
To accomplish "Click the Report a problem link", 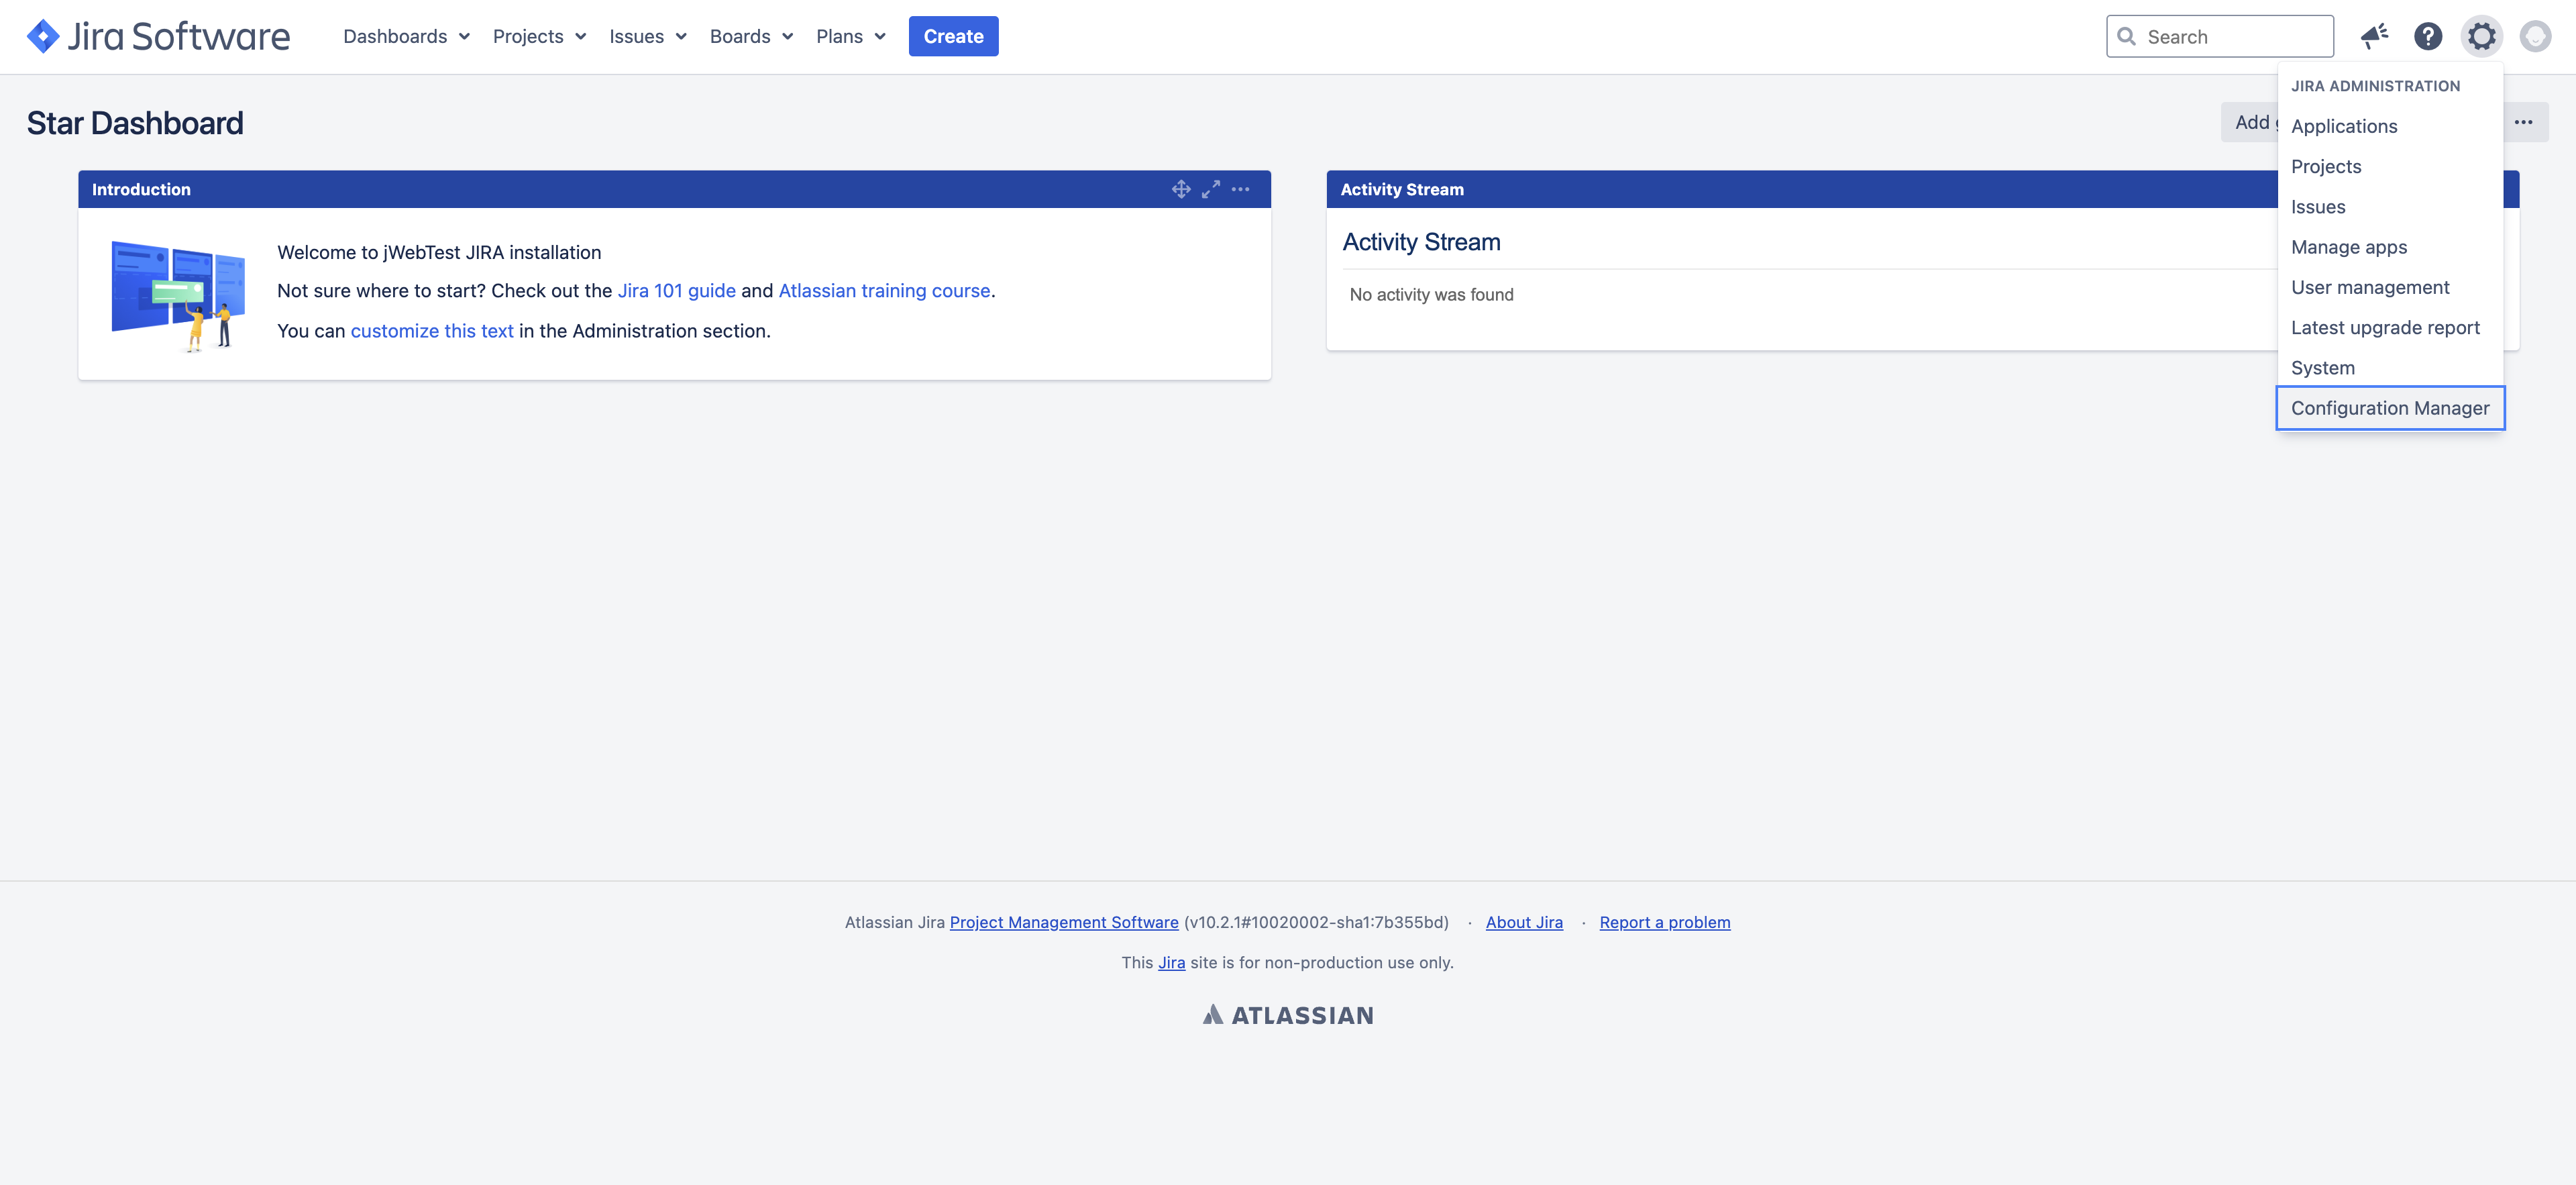I will [x=1665, y=922].
